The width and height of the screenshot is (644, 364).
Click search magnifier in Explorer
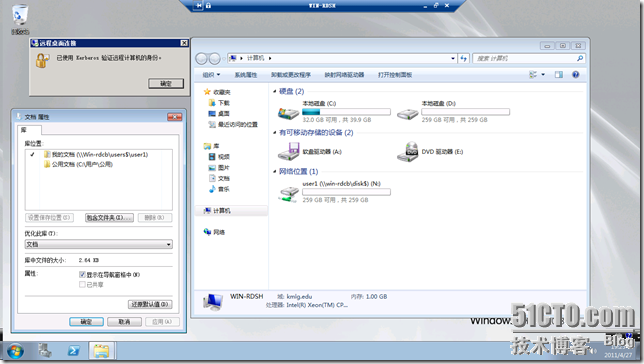coord(580,58)
